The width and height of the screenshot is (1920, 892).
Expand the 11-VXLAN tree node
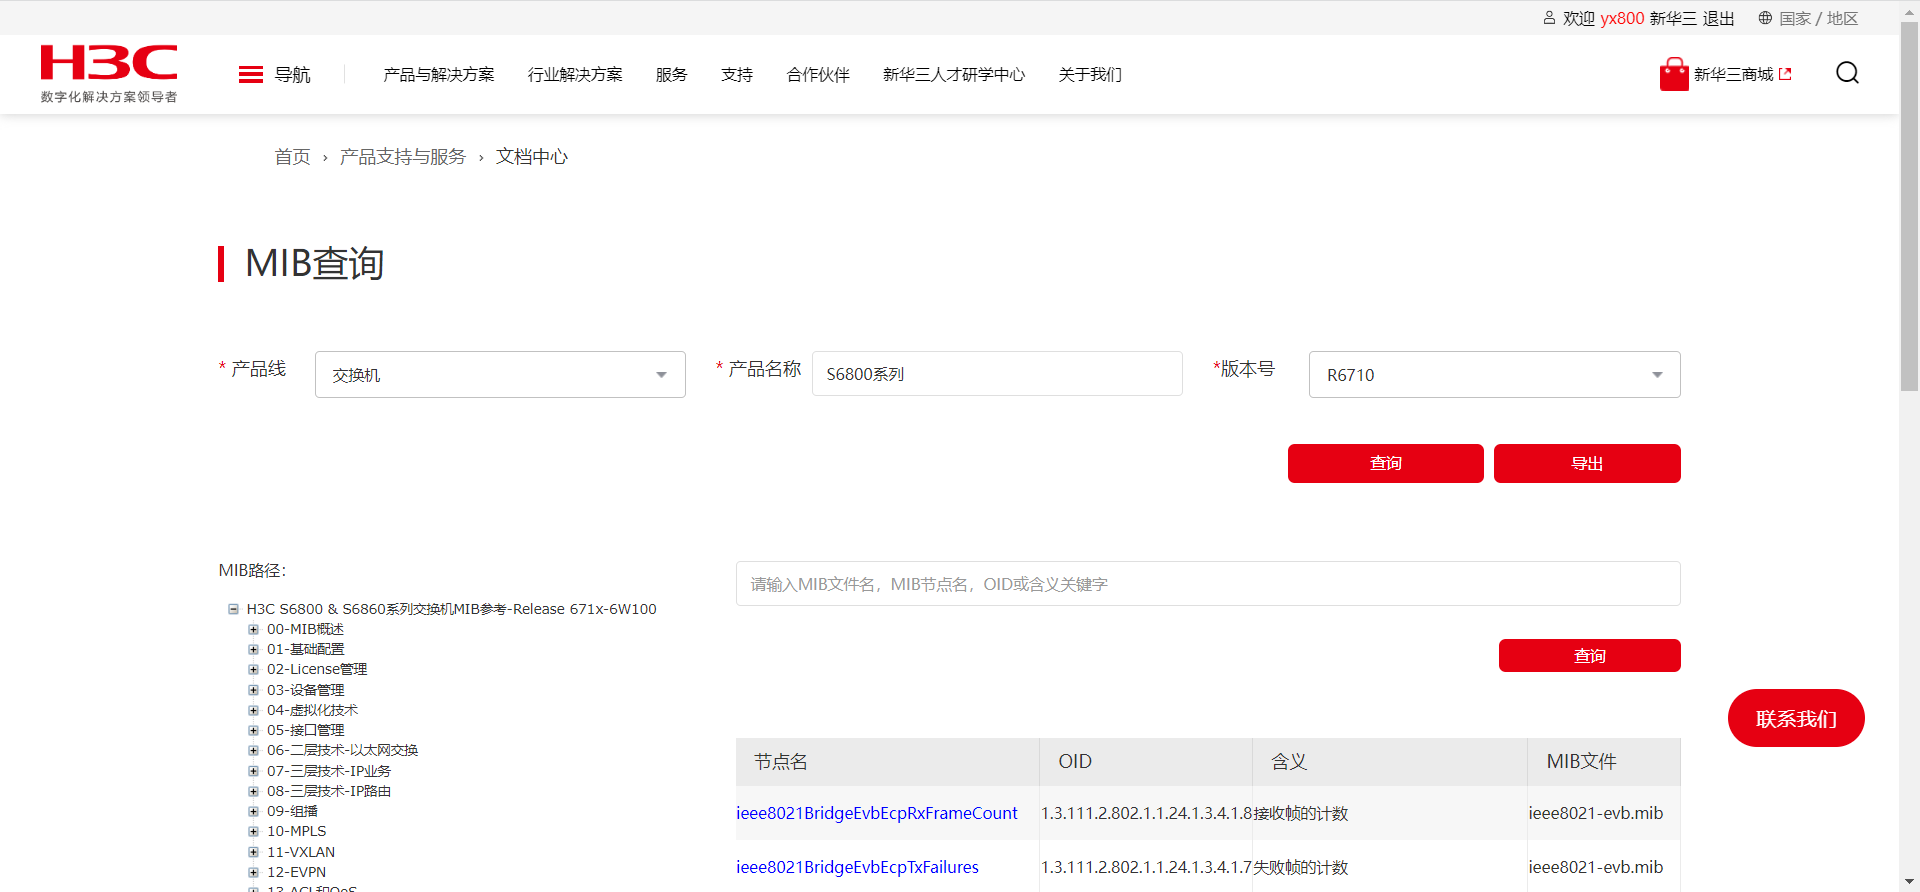click(253, 852)
